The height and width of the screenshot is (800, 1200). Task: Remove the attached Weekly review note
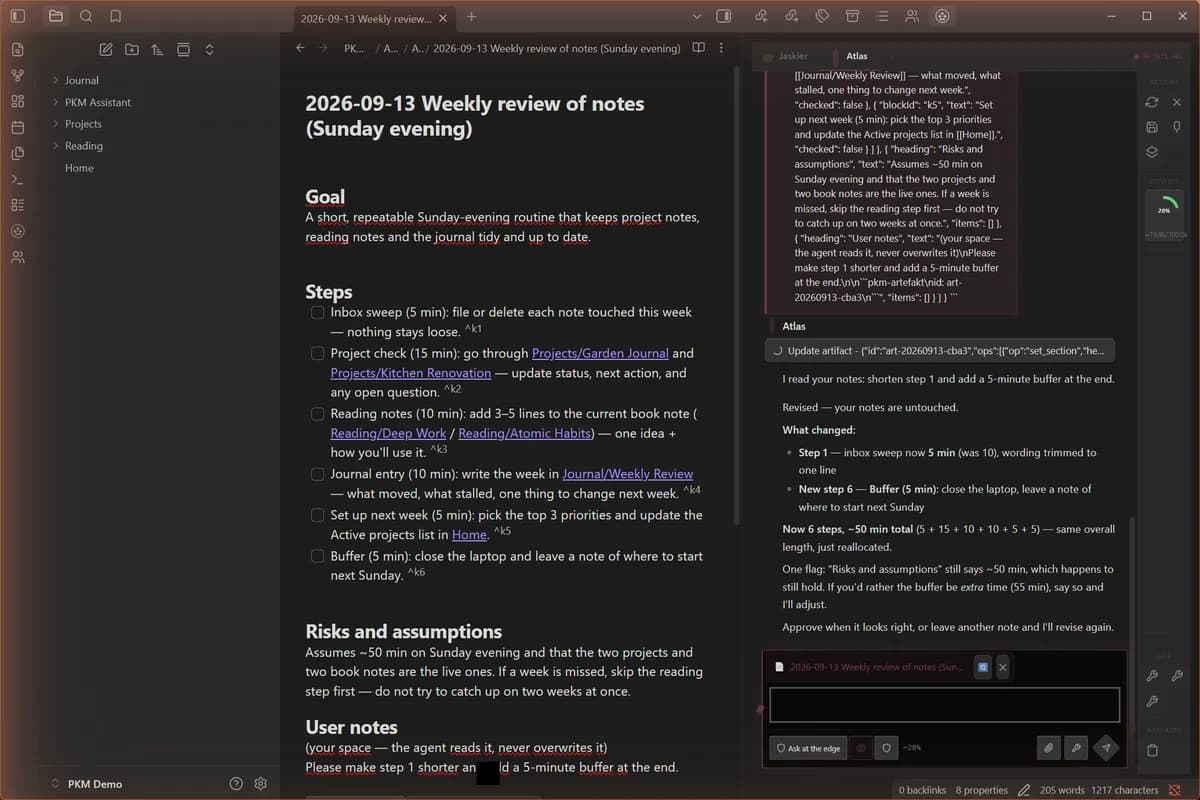pyautogui.click(x=1003, y=667)
